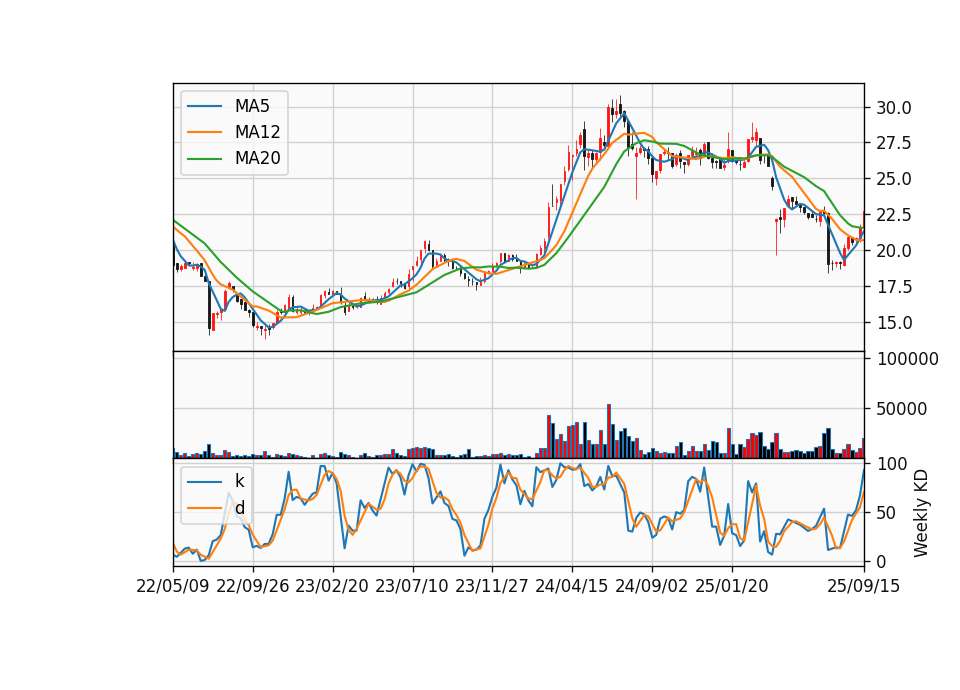Click the 22/05/09 date tick label

tap(173, 586)
